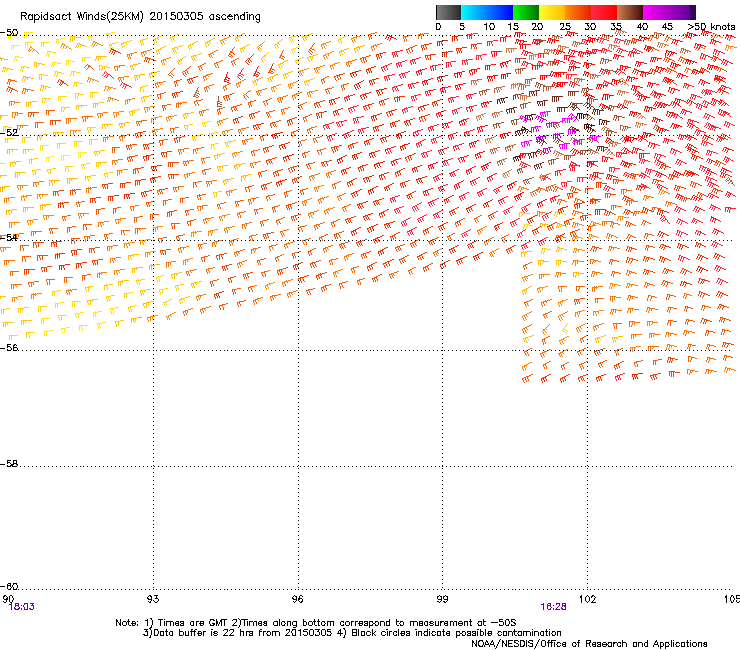740x650 pixels.
Task: Click the purple 16:28 swath time label
Action: [553, 607]
